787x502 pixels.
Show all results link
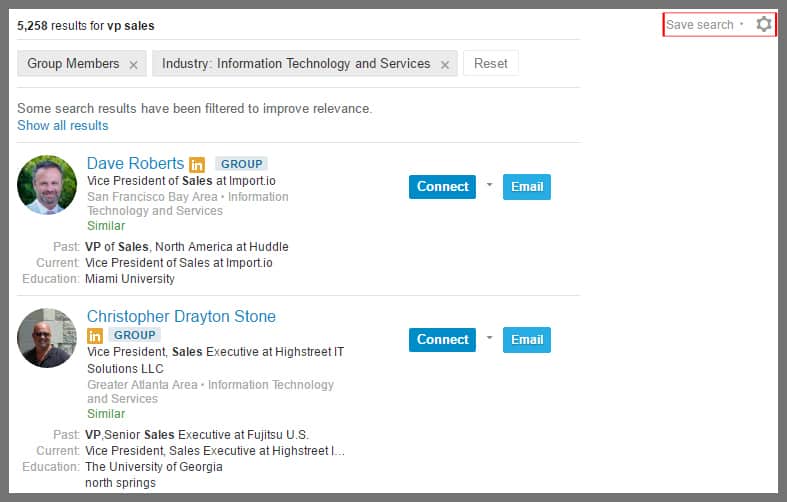tap(63, 125)
